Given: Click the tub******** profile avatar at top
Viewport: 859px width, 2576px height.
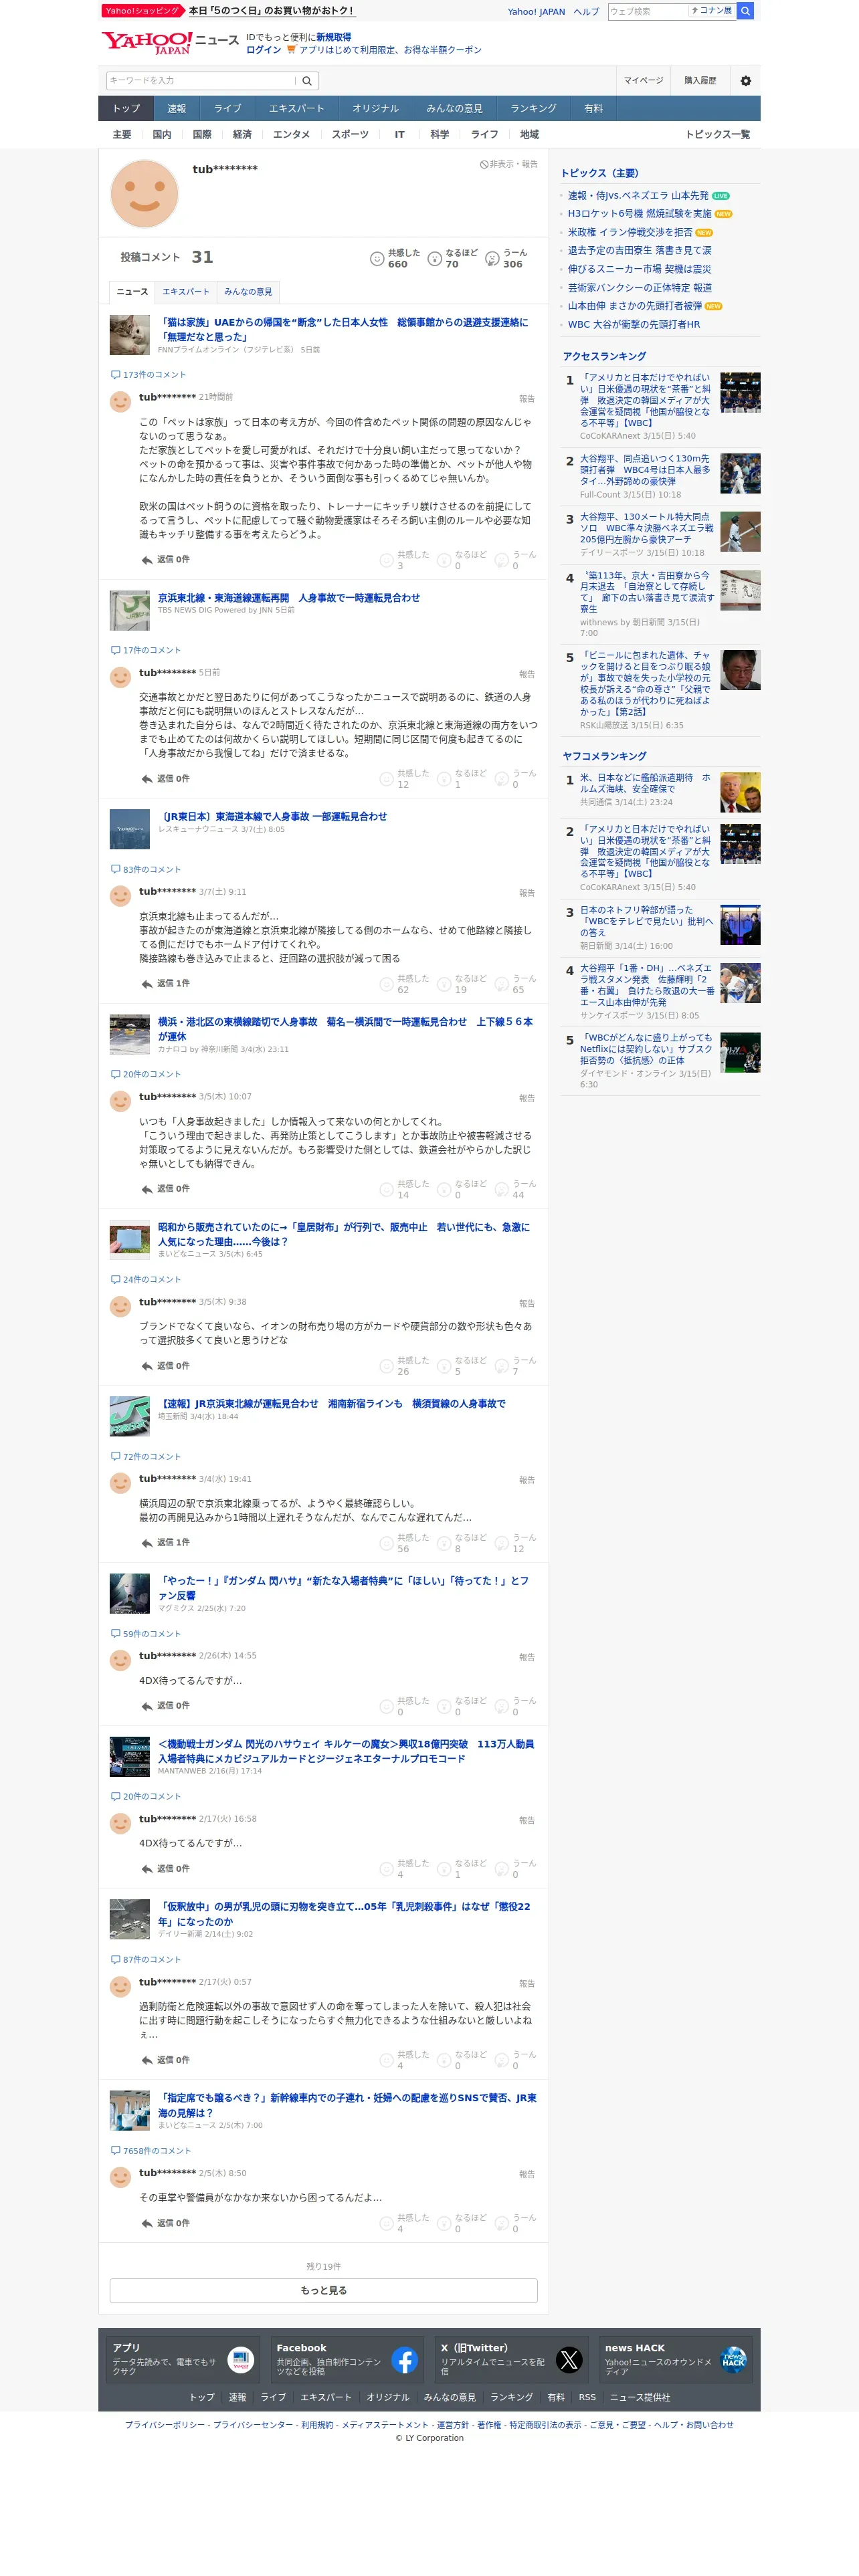Looking at the screenshot, I should (x=144, y=194).
